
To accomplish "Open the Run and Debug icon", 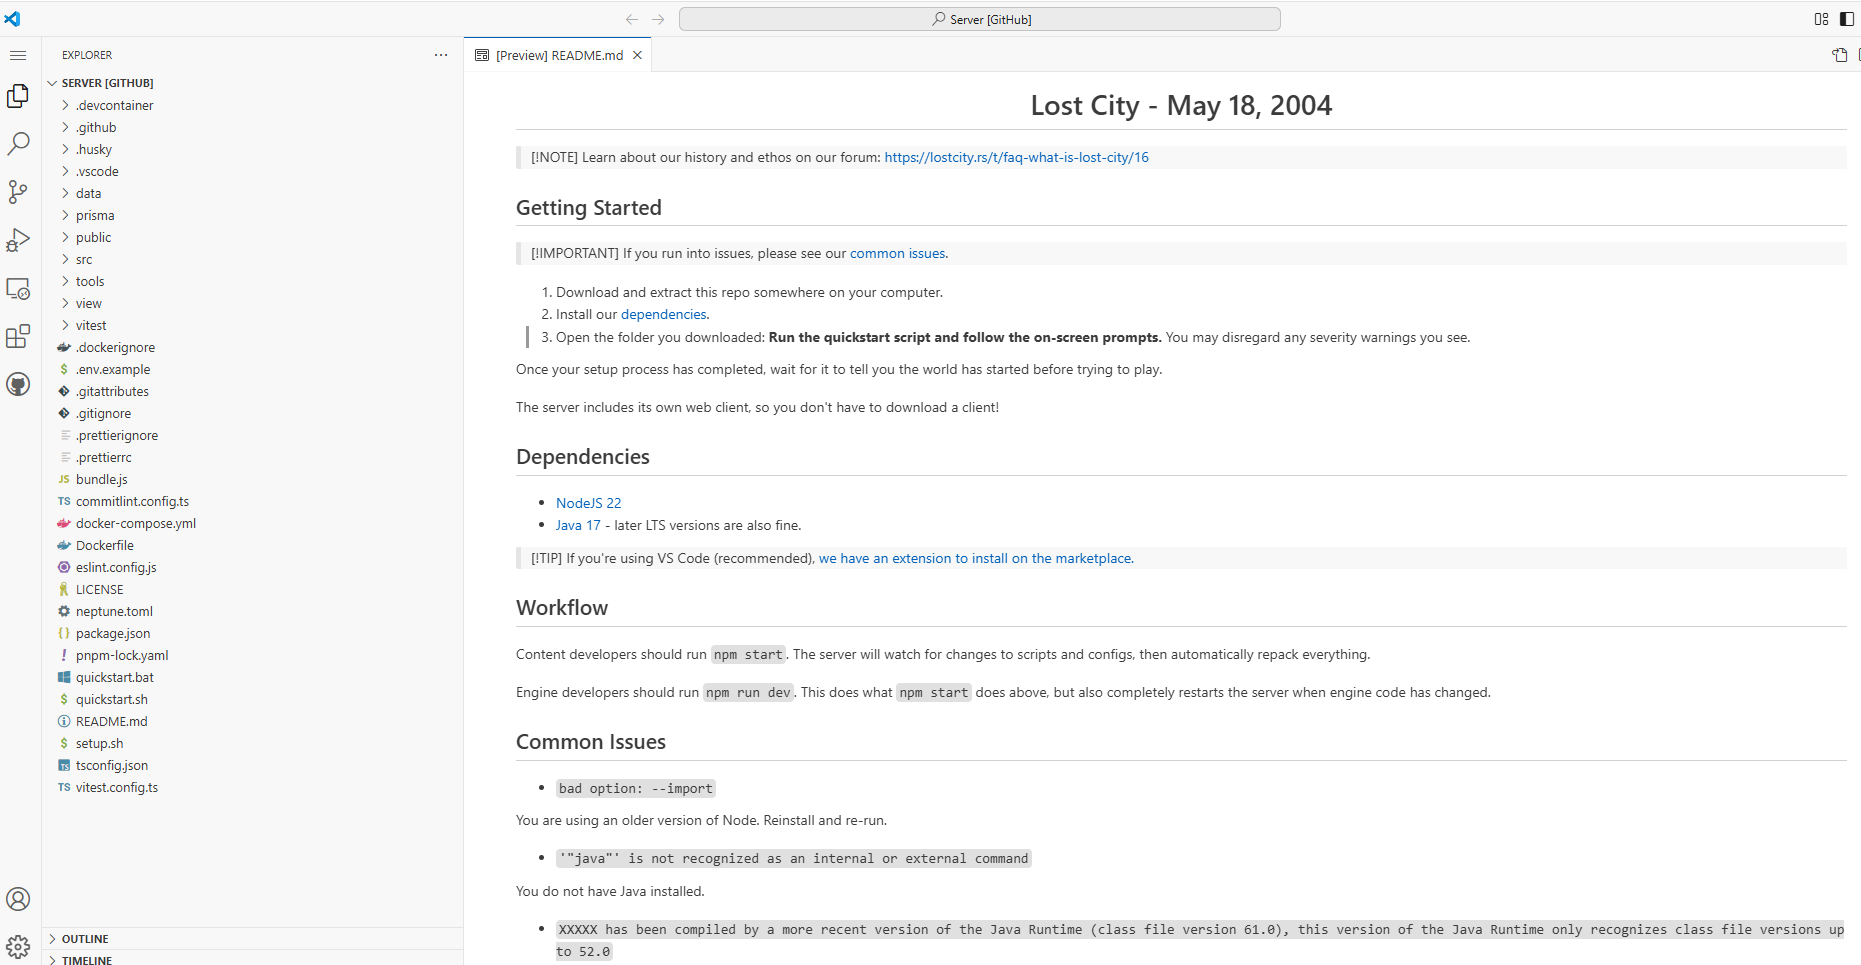I will click(x=18, y=239).
